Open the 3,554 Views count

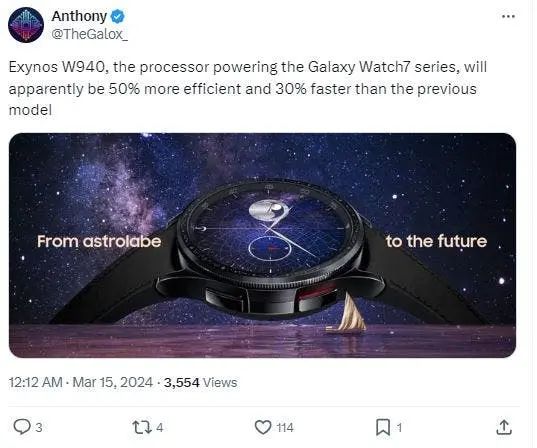pos(200,383)
